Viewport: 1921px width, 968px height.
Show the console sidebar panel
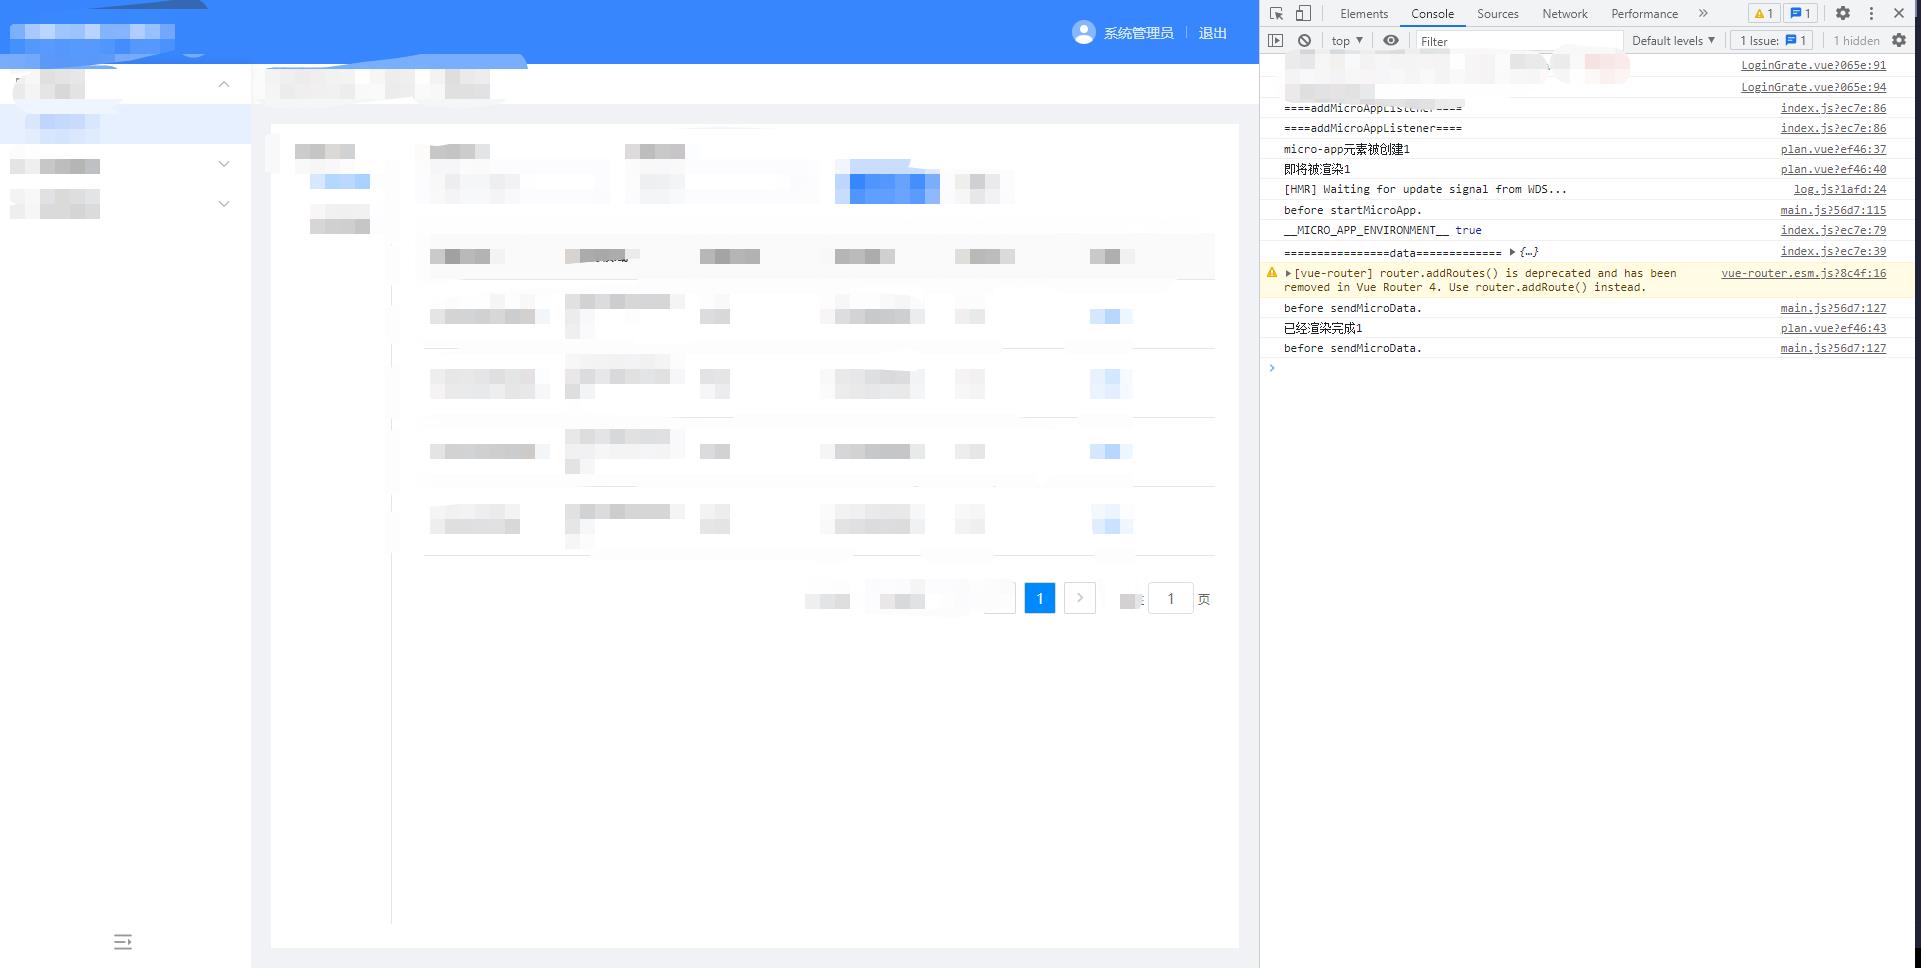click(1276, 40)
